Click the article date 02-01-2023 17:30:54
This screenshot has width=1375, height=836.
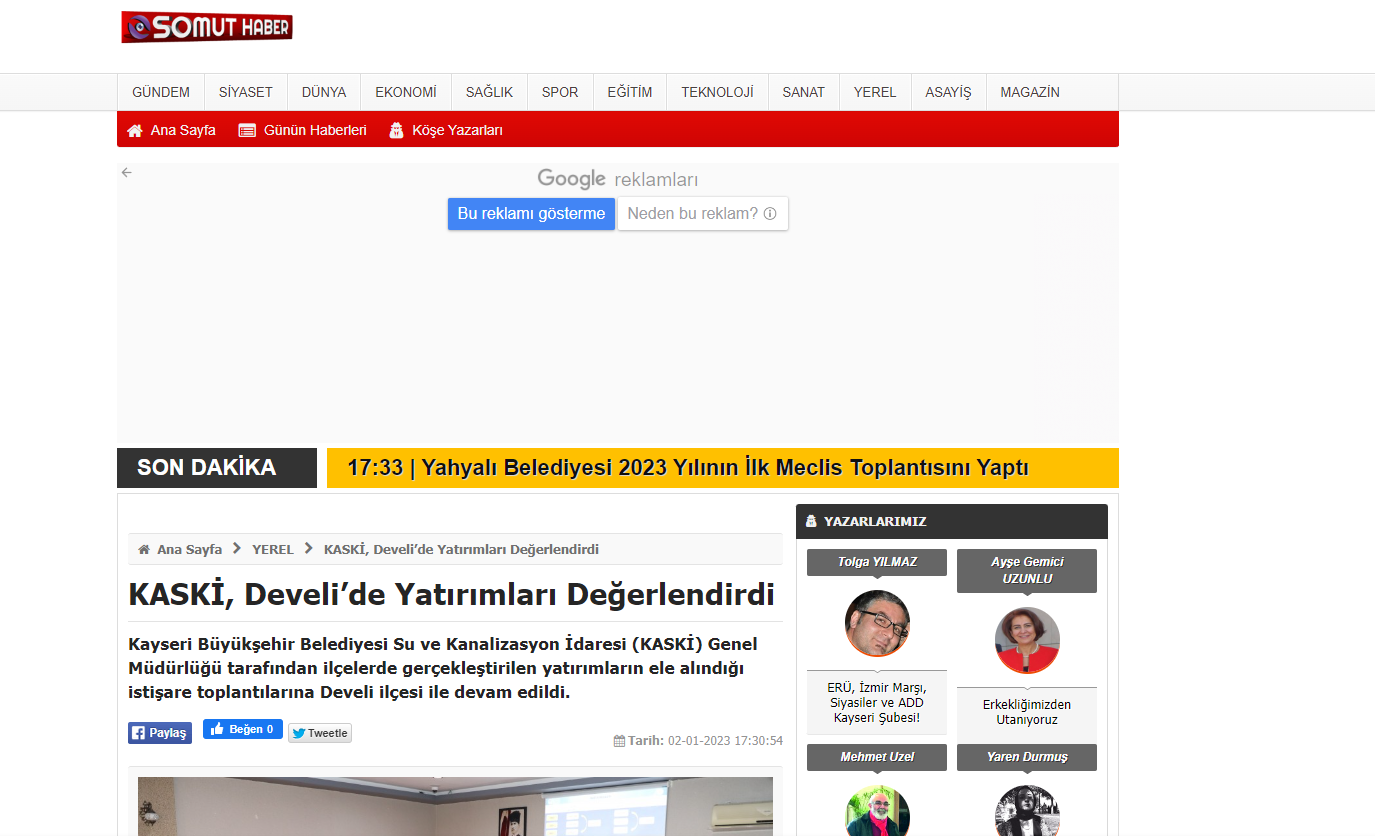click(x=725, y=741)
